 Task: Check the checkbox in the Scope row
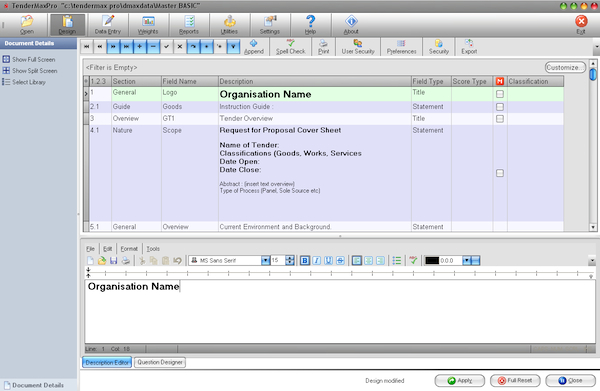coord(500,173)
